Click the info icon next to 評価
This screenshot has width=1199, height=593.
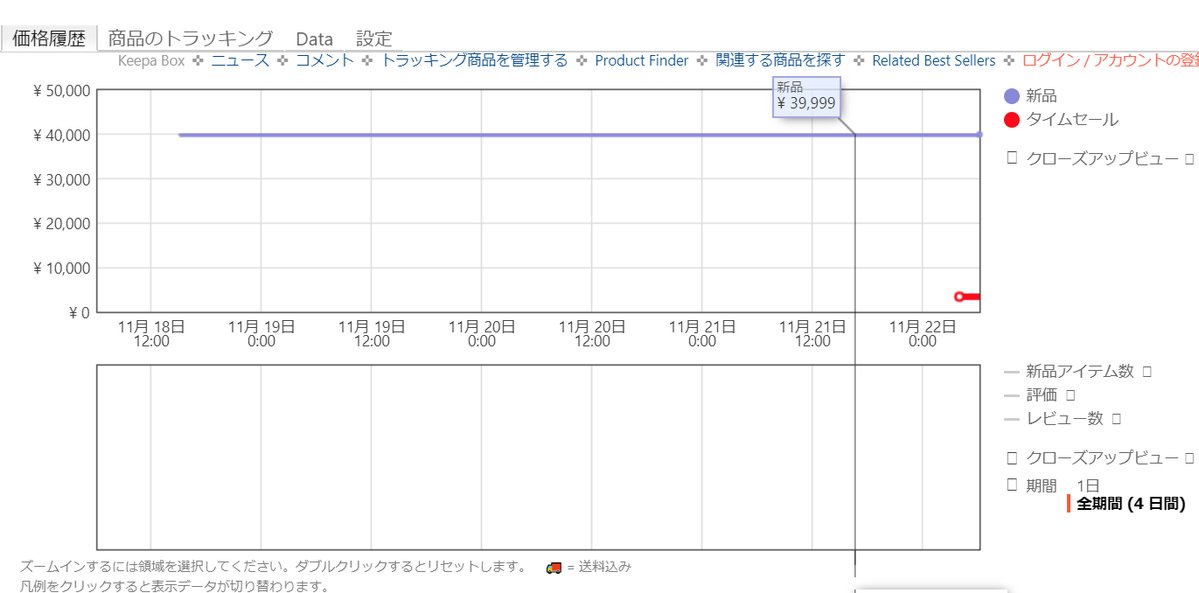[1071, 395]
